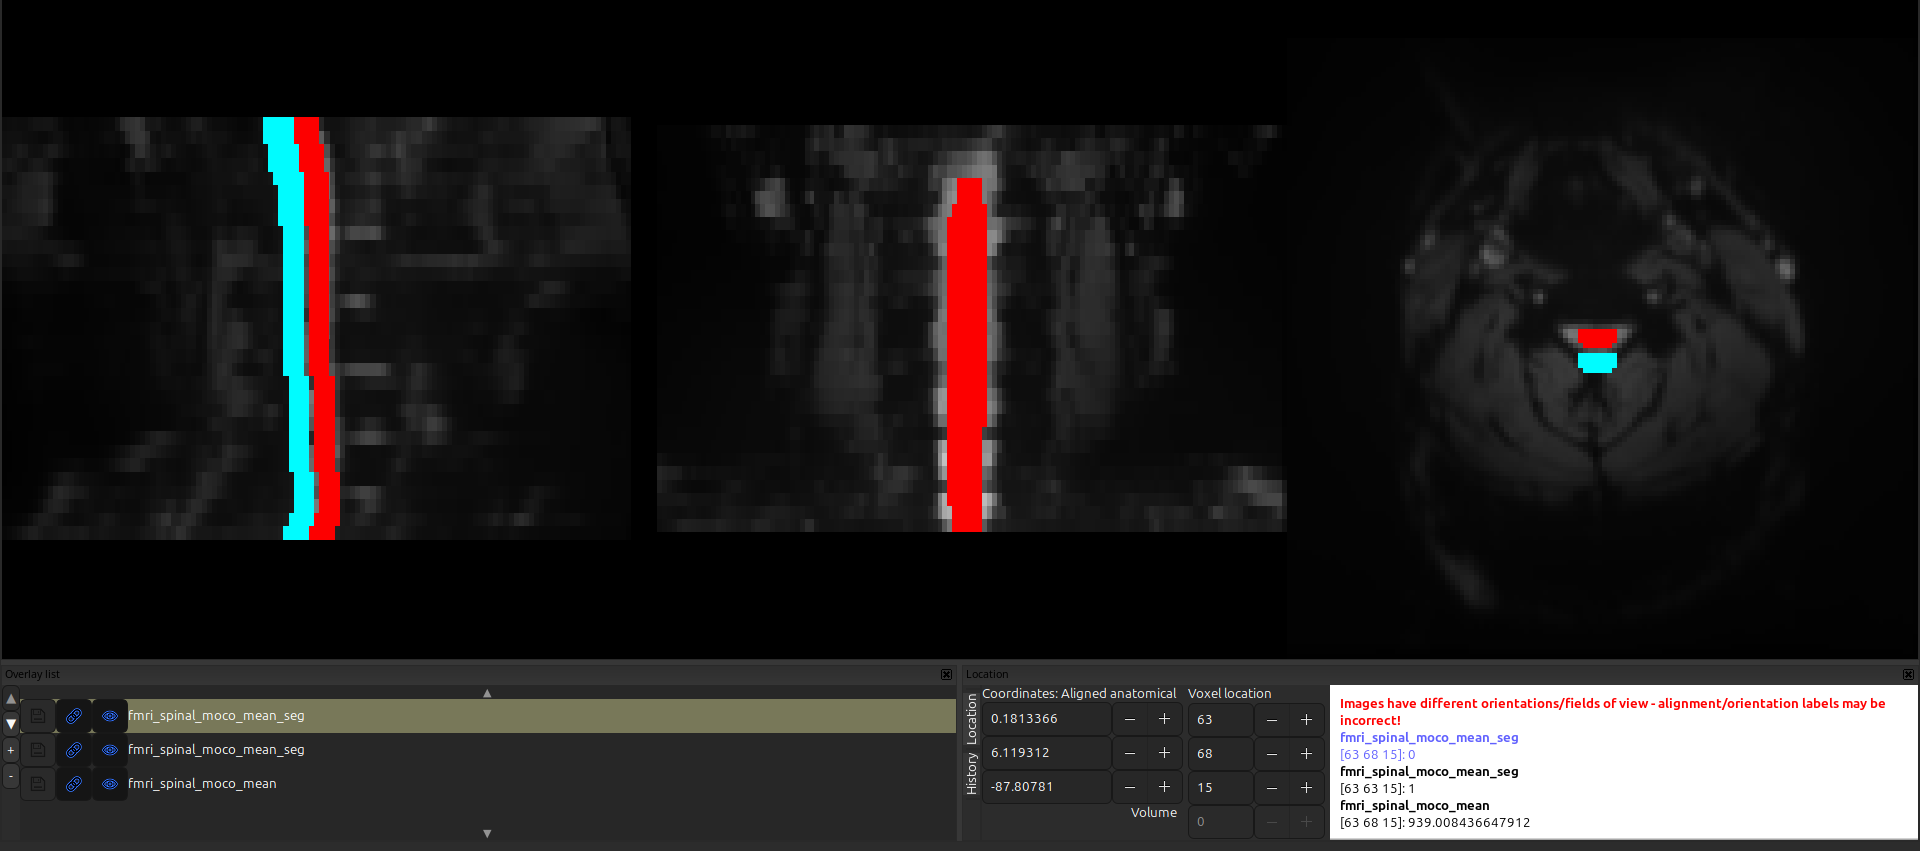The image size is (1920, 851).
Task: Add an overlay using the plus button
Action: click(11, 750)
